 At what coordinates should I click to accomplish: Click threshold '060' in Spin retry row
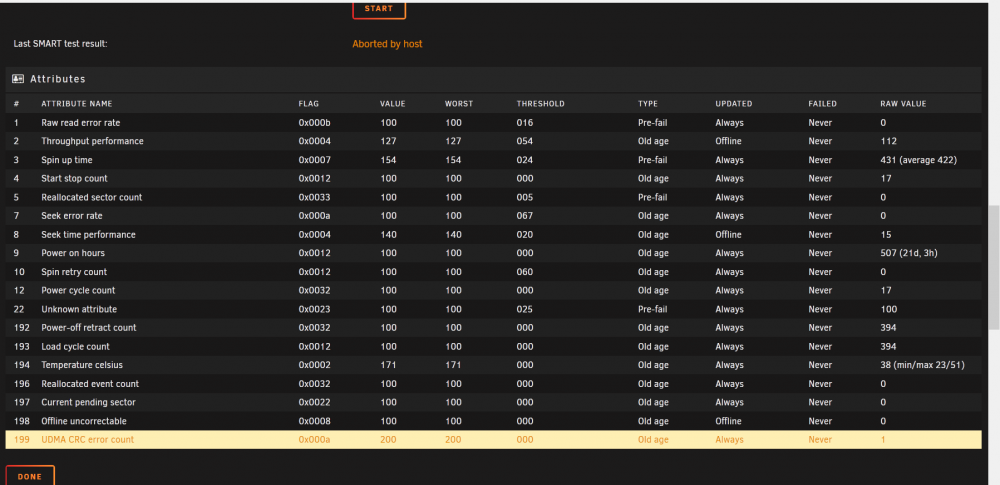(x=525, y=272)
